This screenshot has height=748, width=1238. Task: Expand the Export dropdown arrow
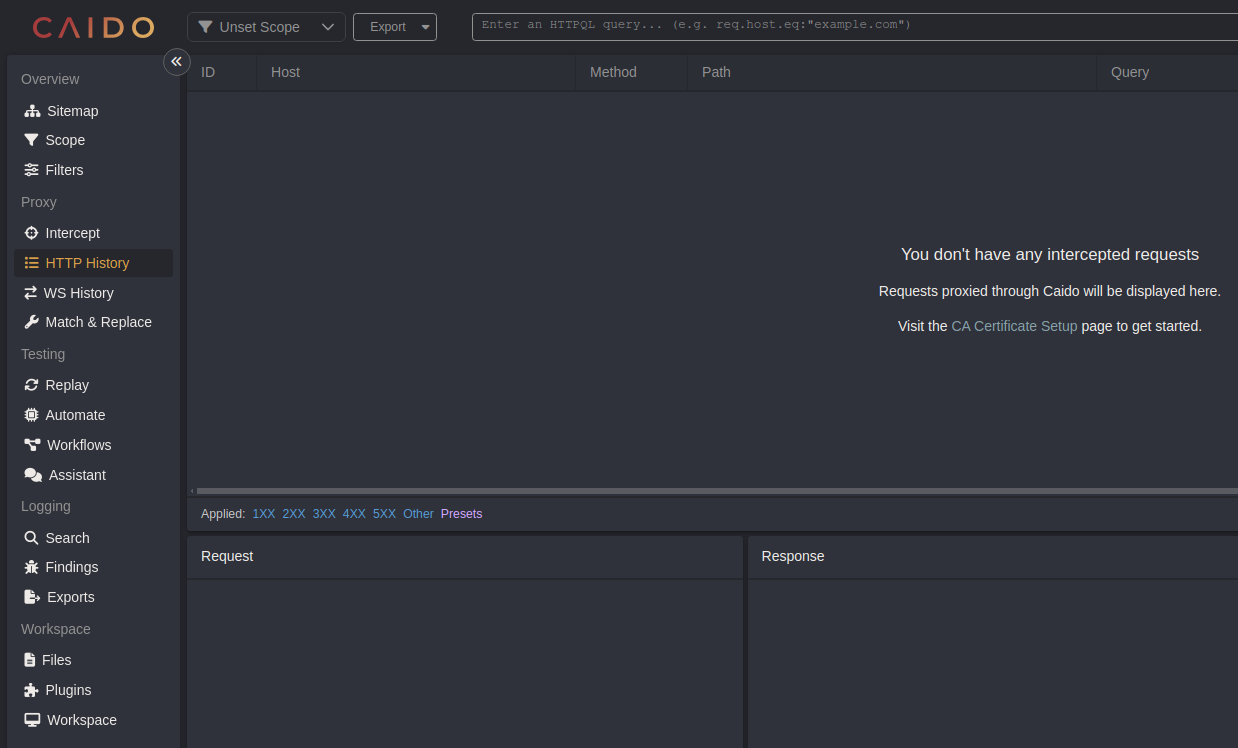(x=426, y=27)
